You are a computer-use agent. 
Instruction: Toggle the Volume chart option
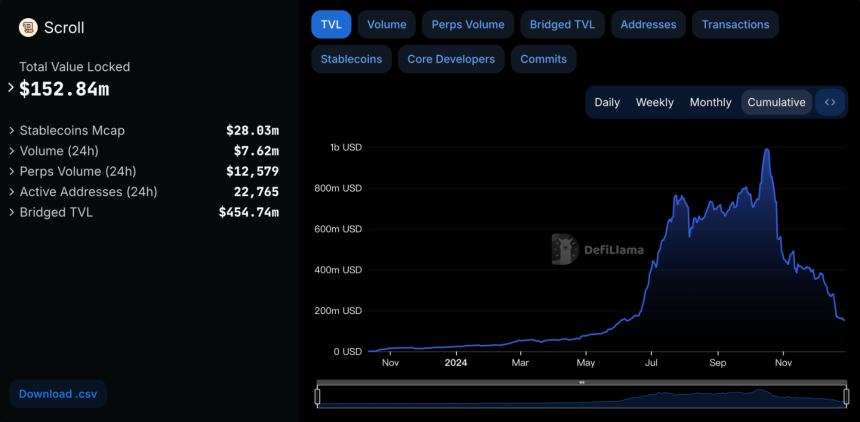click(387, 24)
